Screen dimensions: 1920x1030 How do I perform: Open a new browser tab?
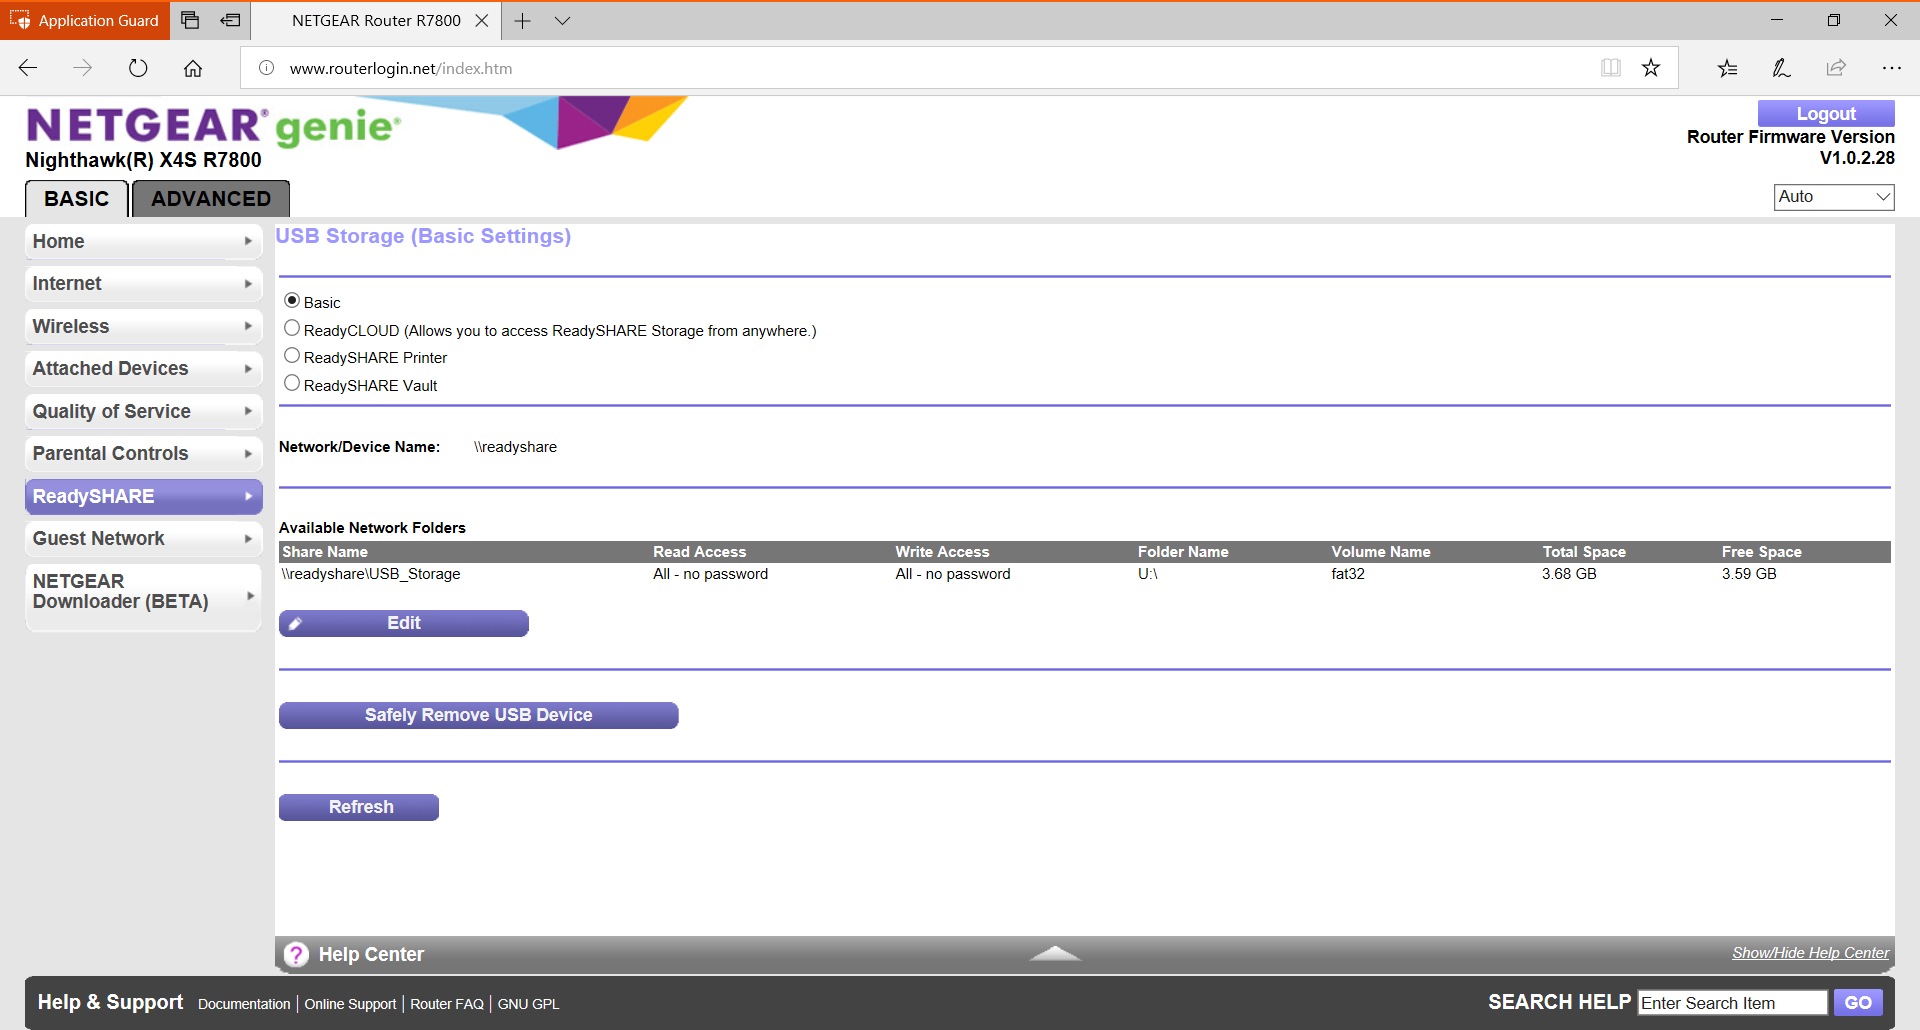[522, 20]
